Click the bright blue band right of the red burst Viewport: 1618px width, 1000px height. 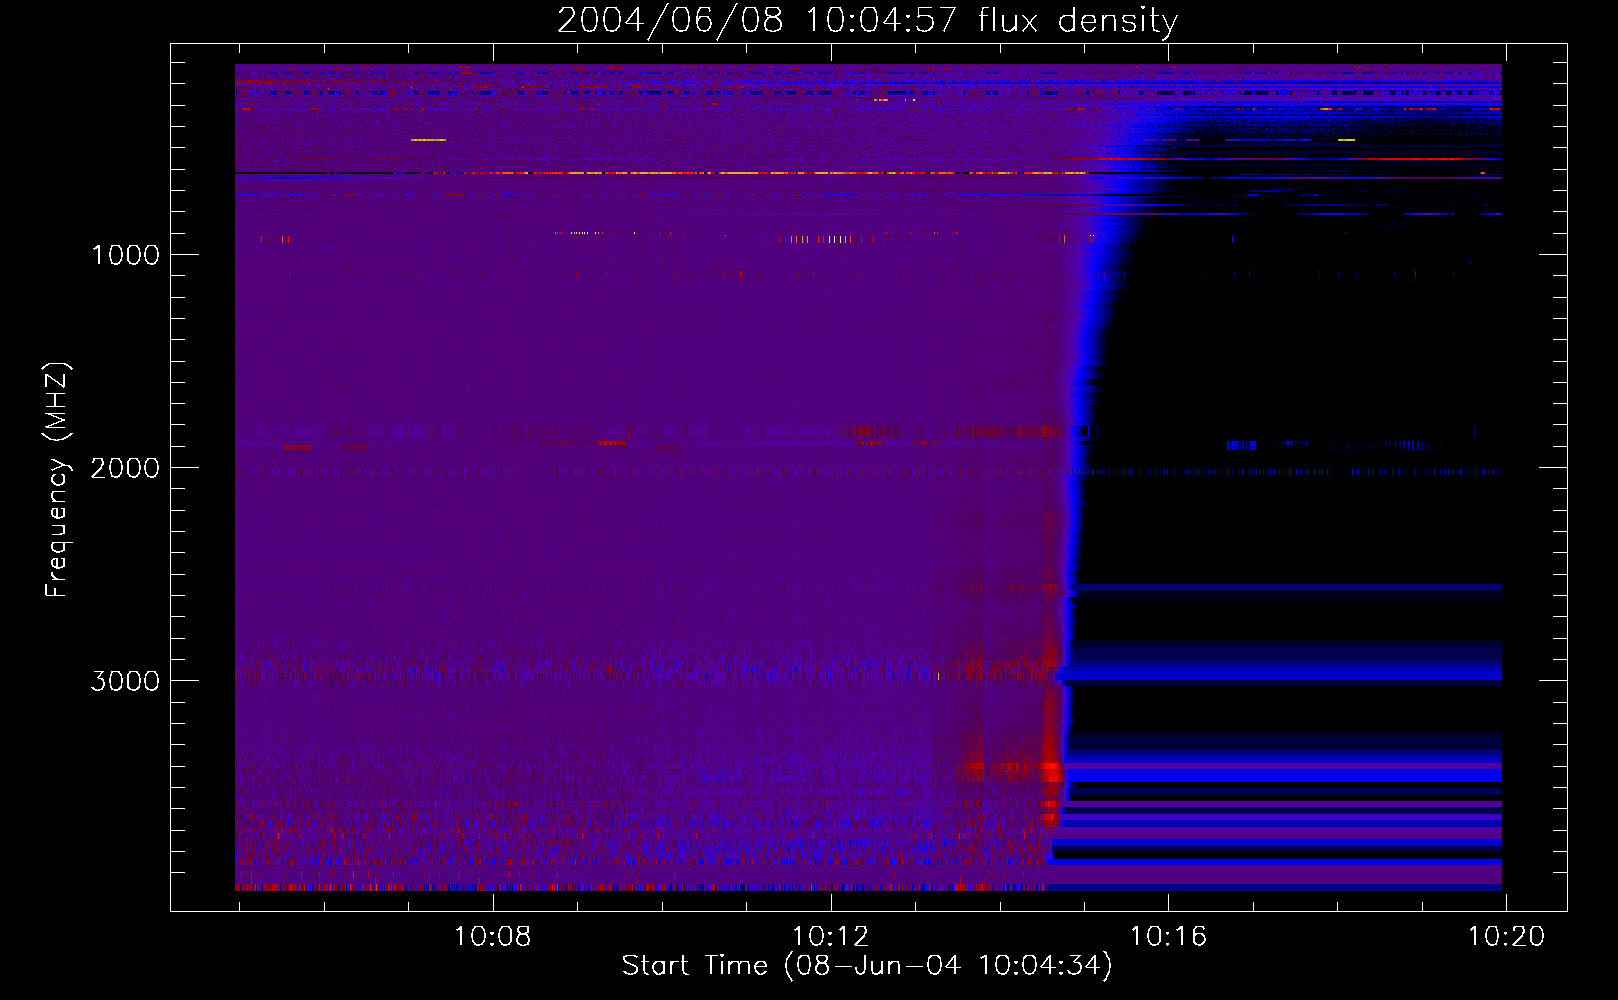(1280, 773)
